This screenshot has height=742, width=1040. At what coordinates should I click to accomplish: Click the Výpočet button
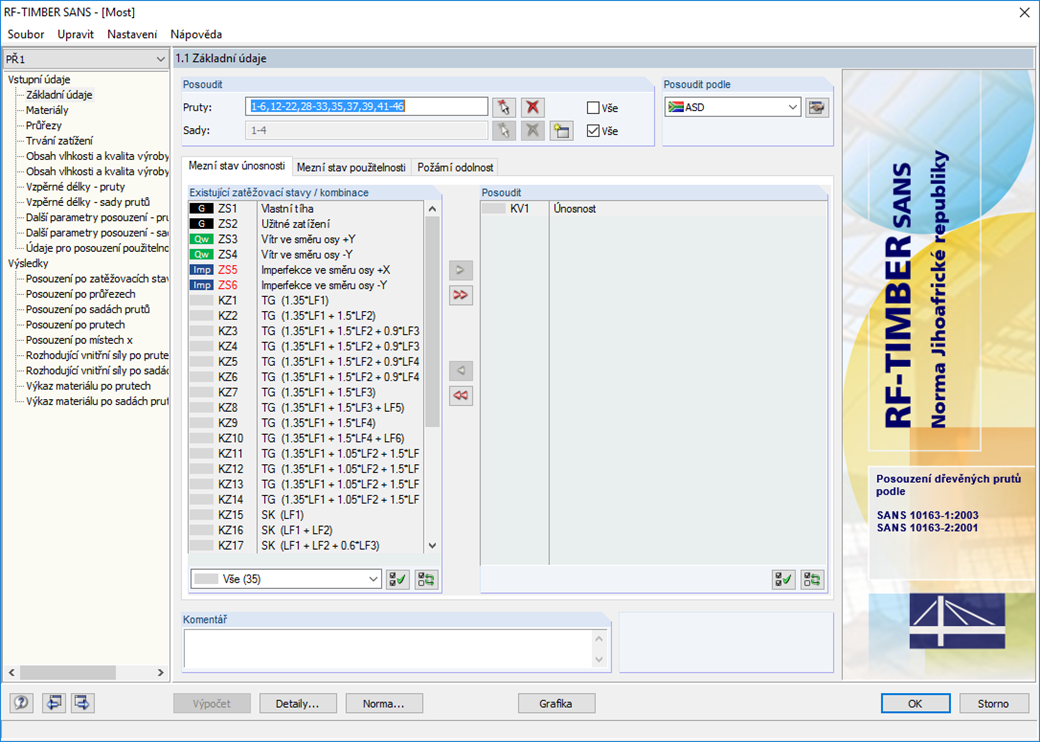[212, 704]
